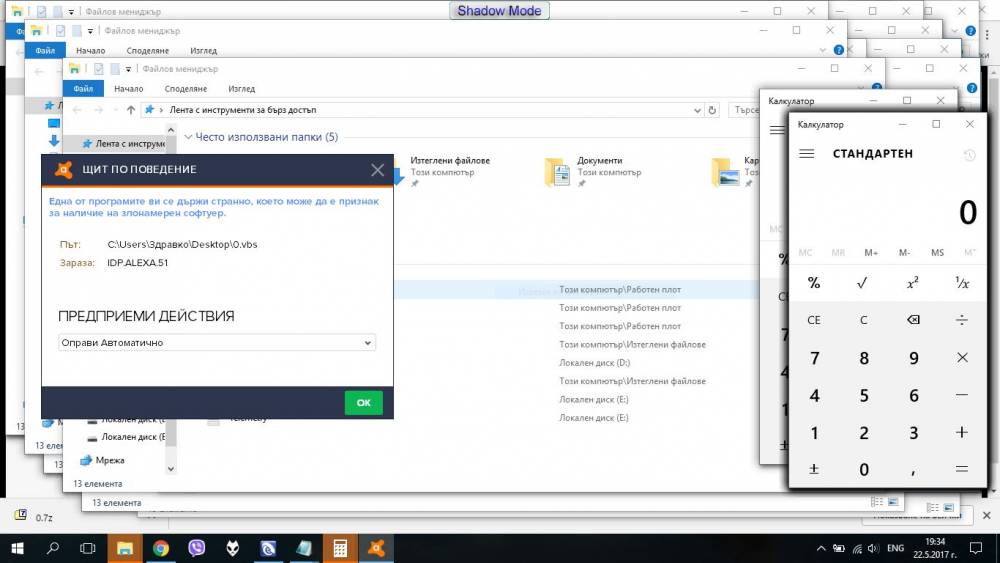Click M- memory subtract key
Viewport: 1000px width, 563px height.
904,252
